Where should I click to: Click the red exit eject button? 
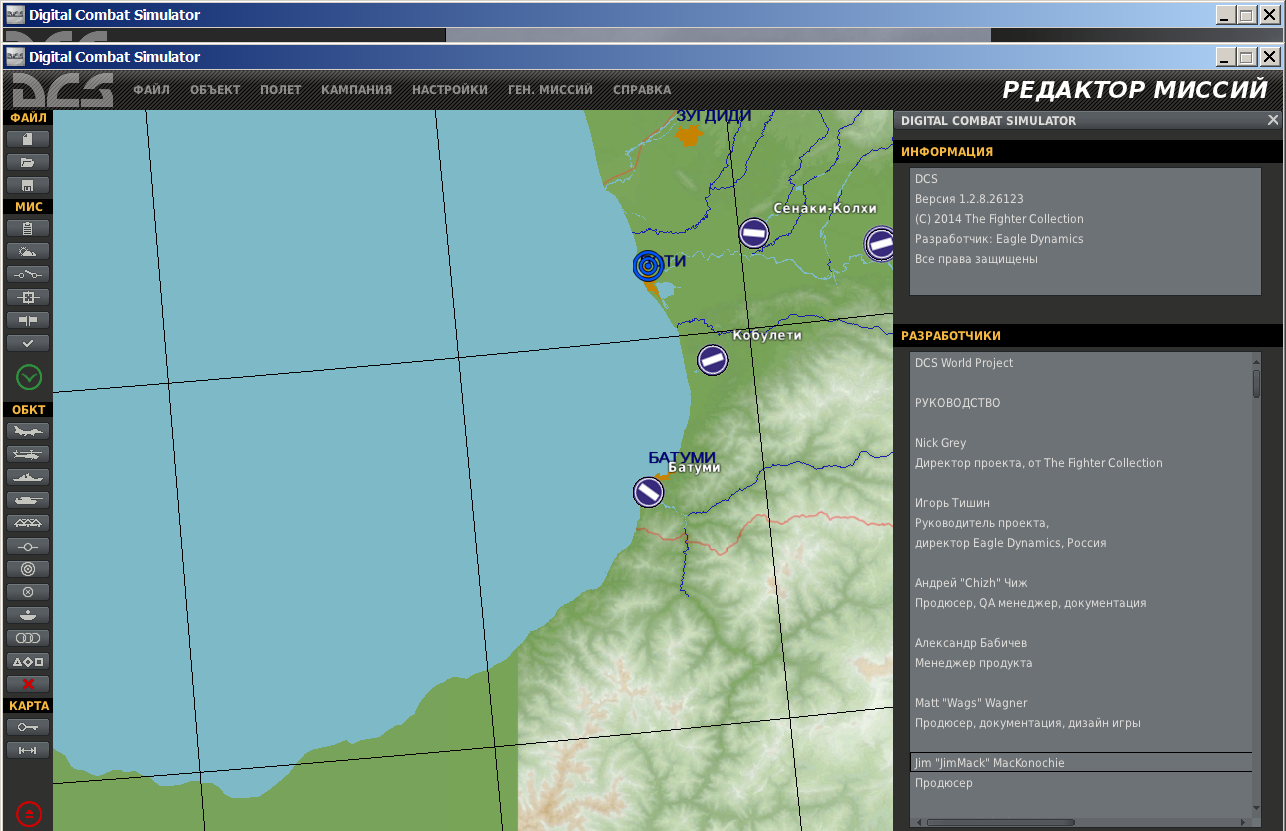click(x=29, y=814)
